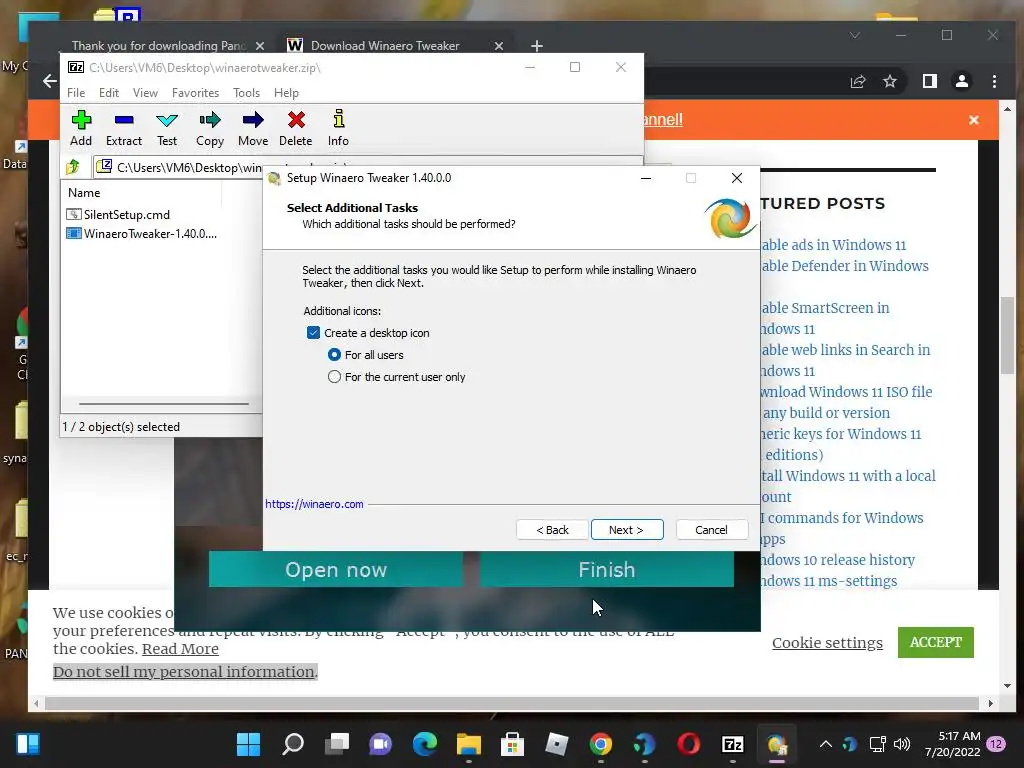Open taskbar Search icon
The image size is (1024, 768).
[293, 744]
